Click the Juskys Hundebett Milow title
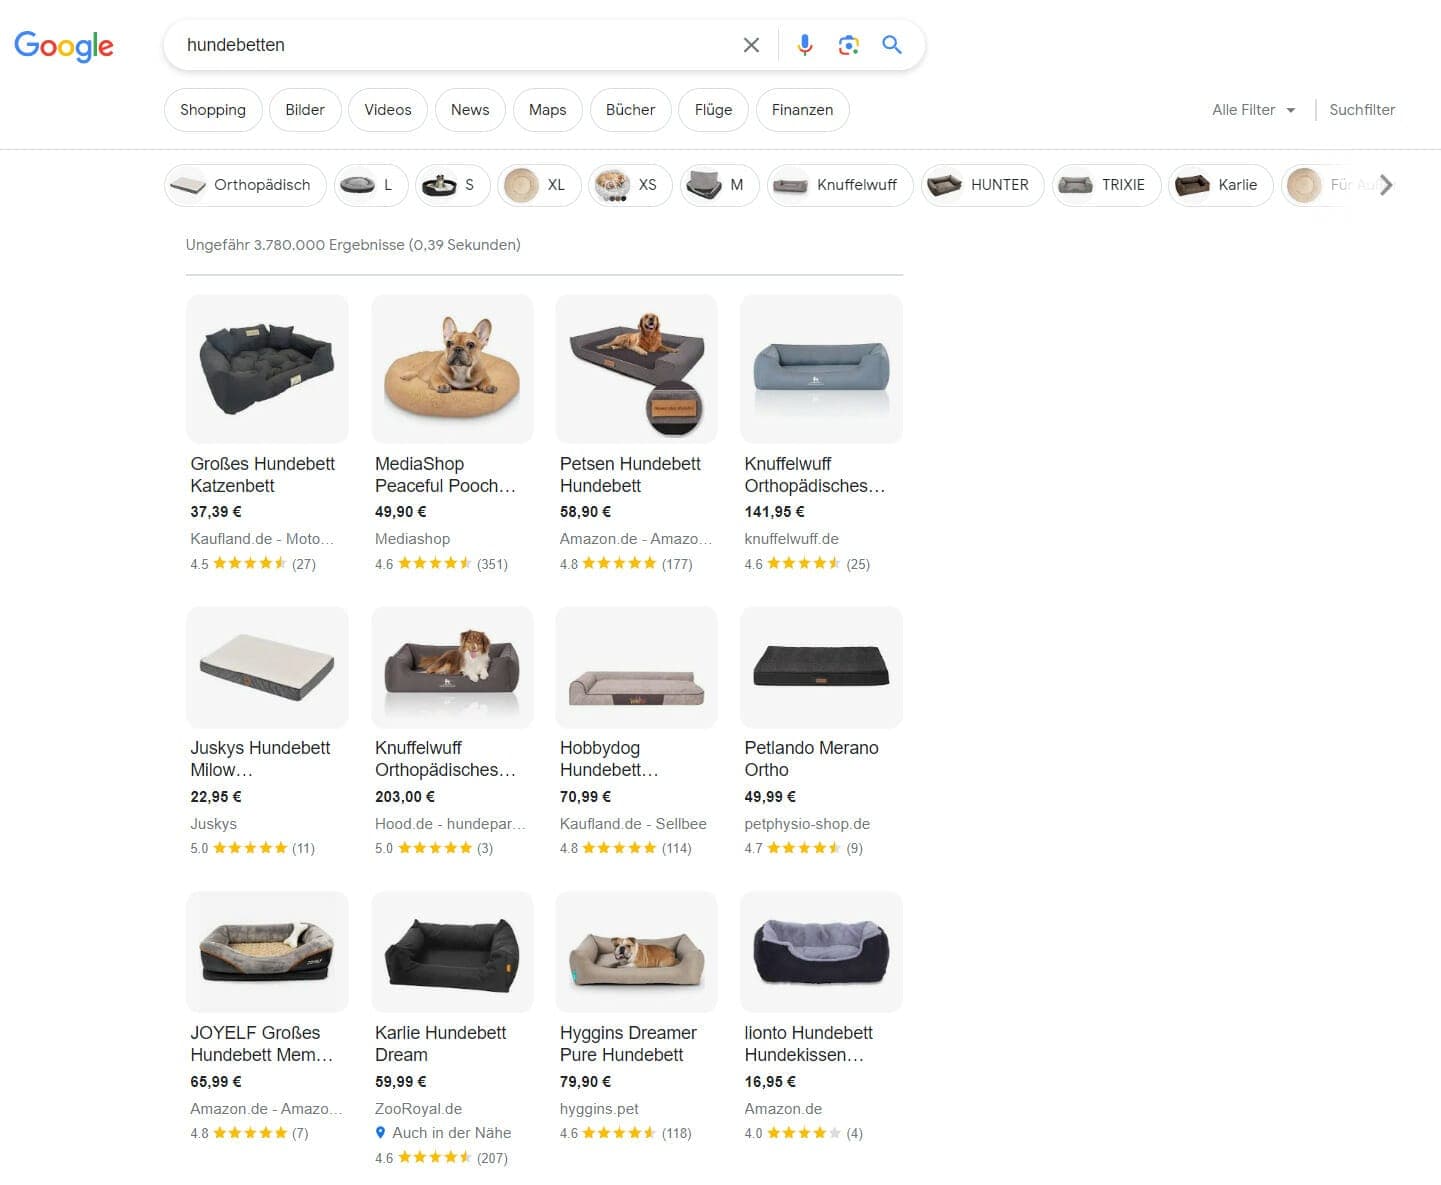 [x=260, y=759]
